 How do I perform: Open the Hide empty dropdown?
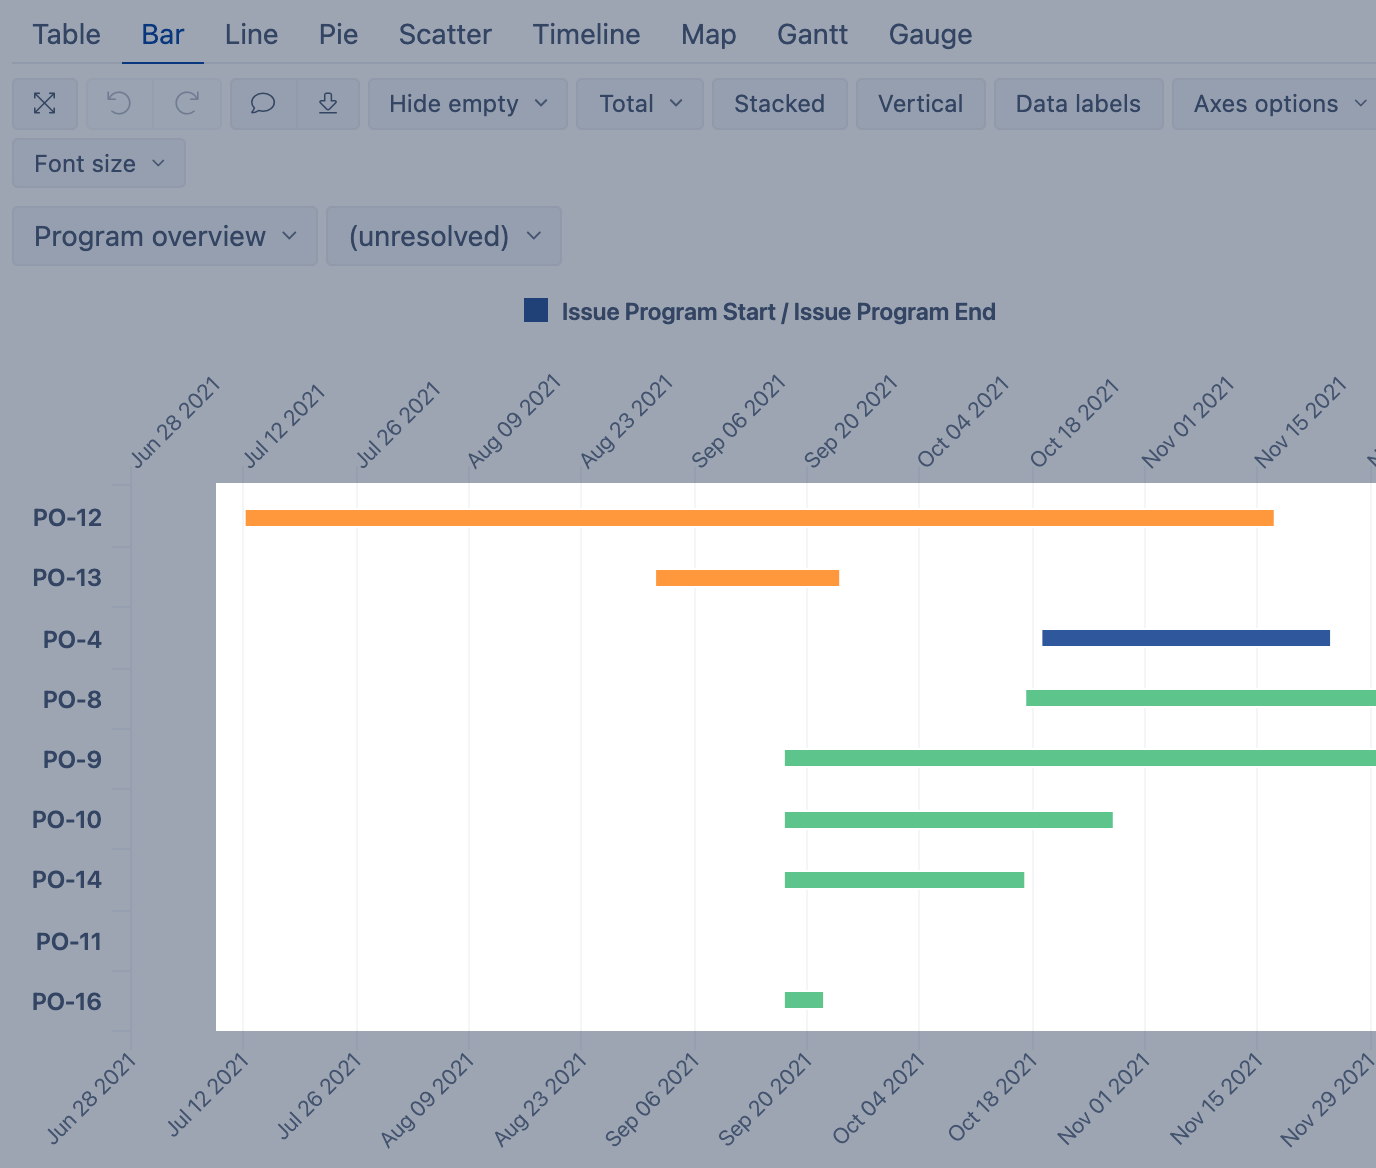coord(468,104)
